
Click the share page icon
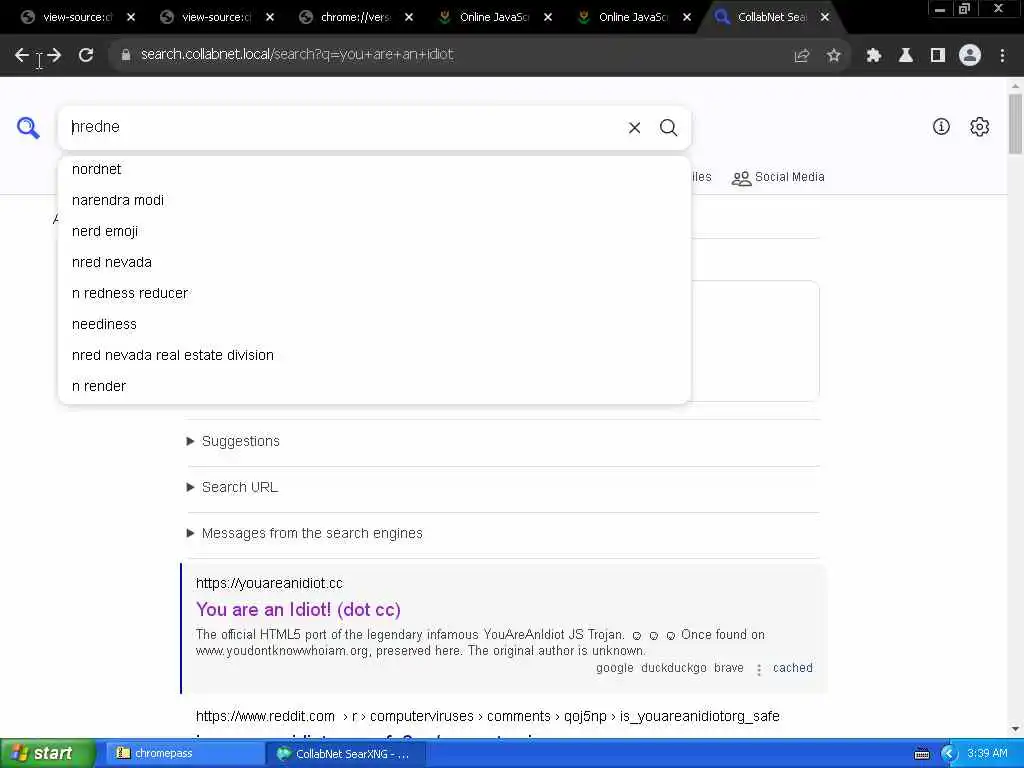point(801,56)
